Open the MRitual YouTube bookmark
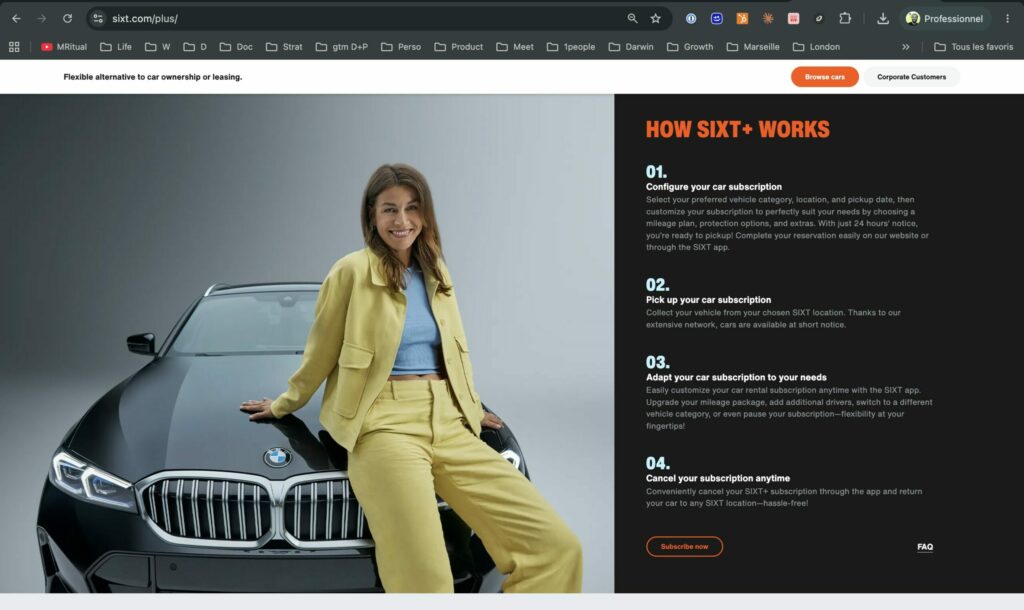1024x610 pixels. (x=64, y=47)
